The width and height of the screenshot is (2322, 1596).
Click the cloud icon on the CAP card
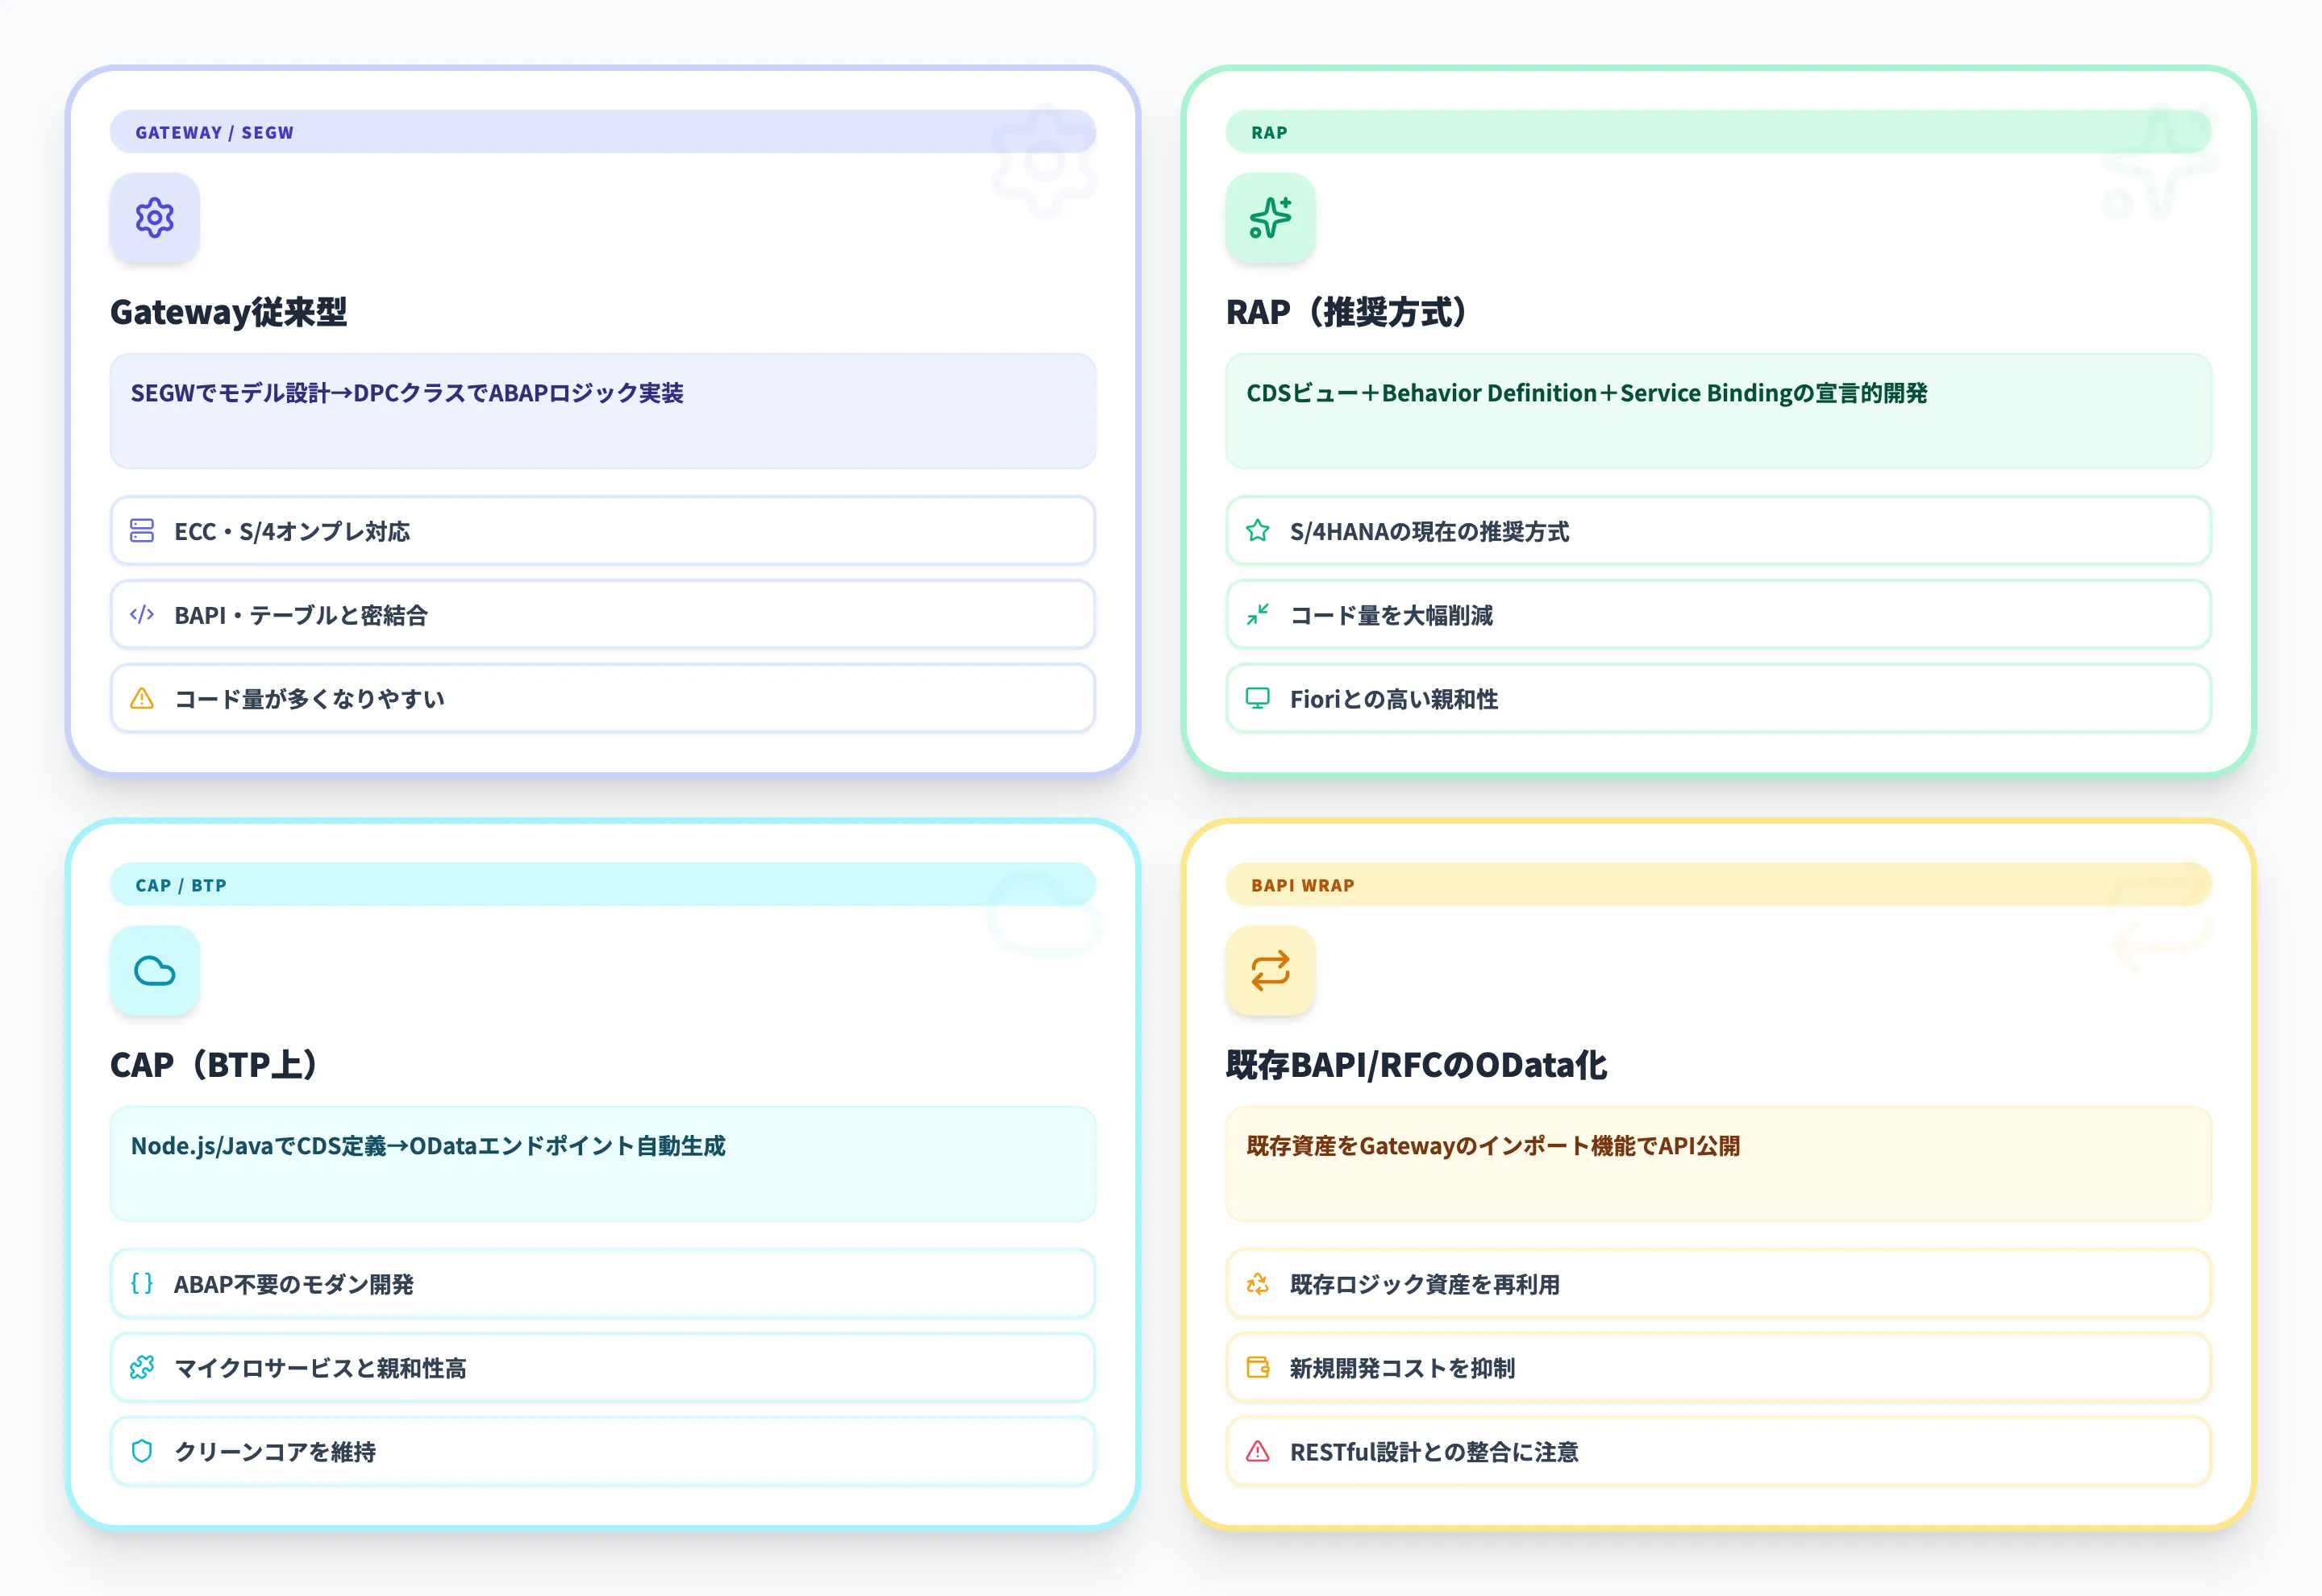(x=155, y=970)
